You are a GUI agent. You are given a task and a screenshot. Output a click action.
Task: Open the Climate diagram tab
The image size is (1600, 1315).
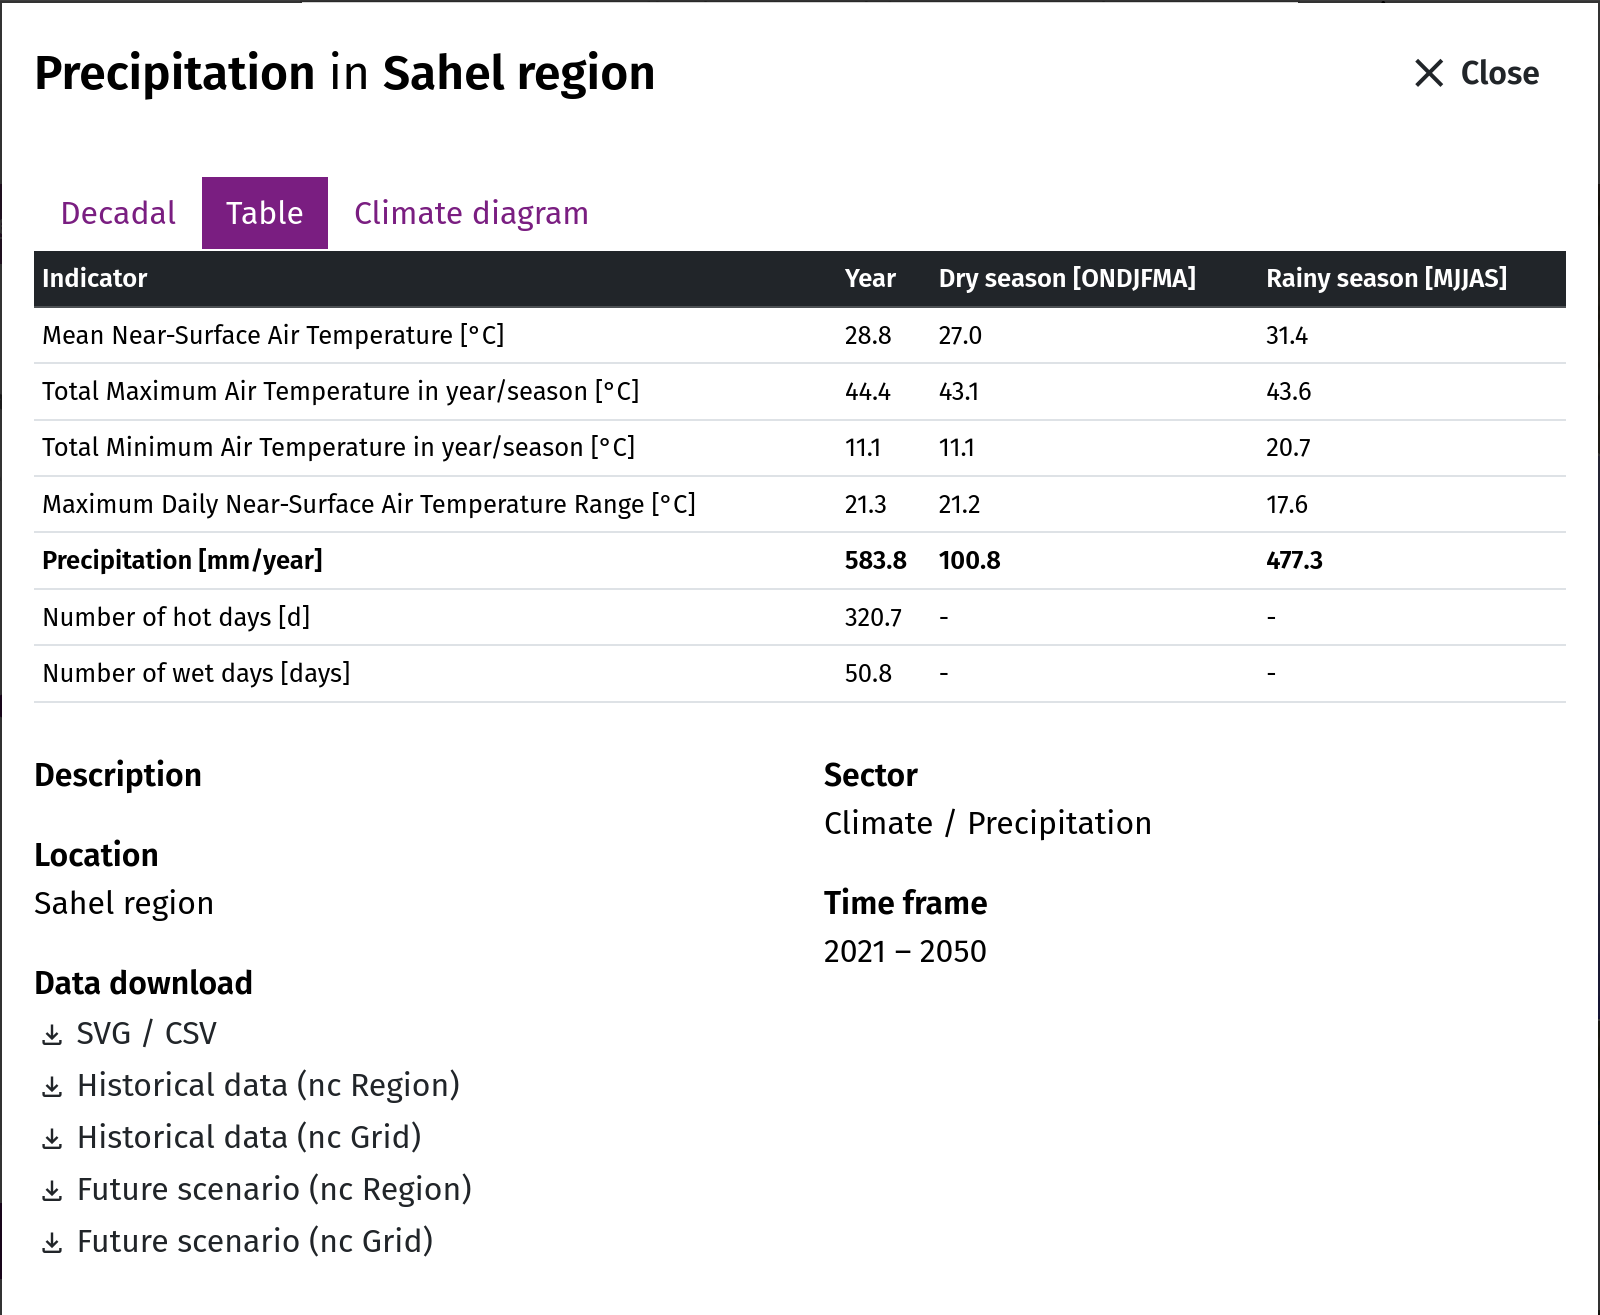pyautogui.click(x=471, y=213)
